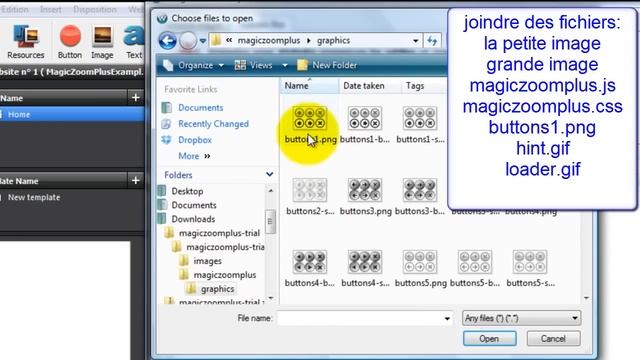This screenshot has width=640, height=360.
Task: Sort by Tags column header
Action: pos(415,86)
